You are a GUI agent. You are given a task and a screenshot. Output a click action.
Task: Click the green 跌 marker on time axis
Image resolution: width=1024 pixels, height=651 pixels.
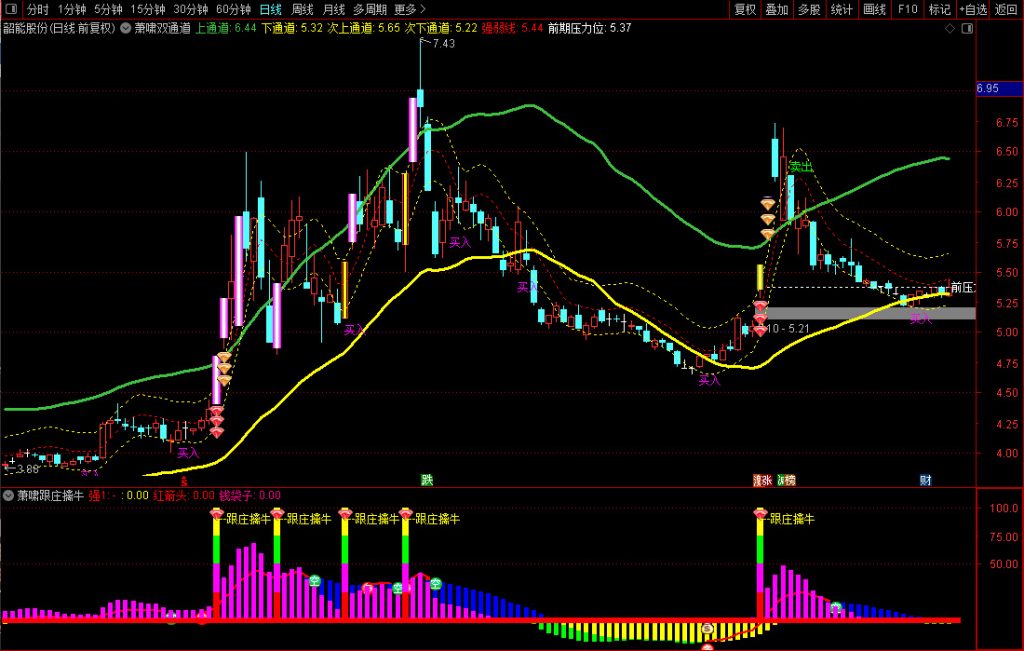point(427,480)
